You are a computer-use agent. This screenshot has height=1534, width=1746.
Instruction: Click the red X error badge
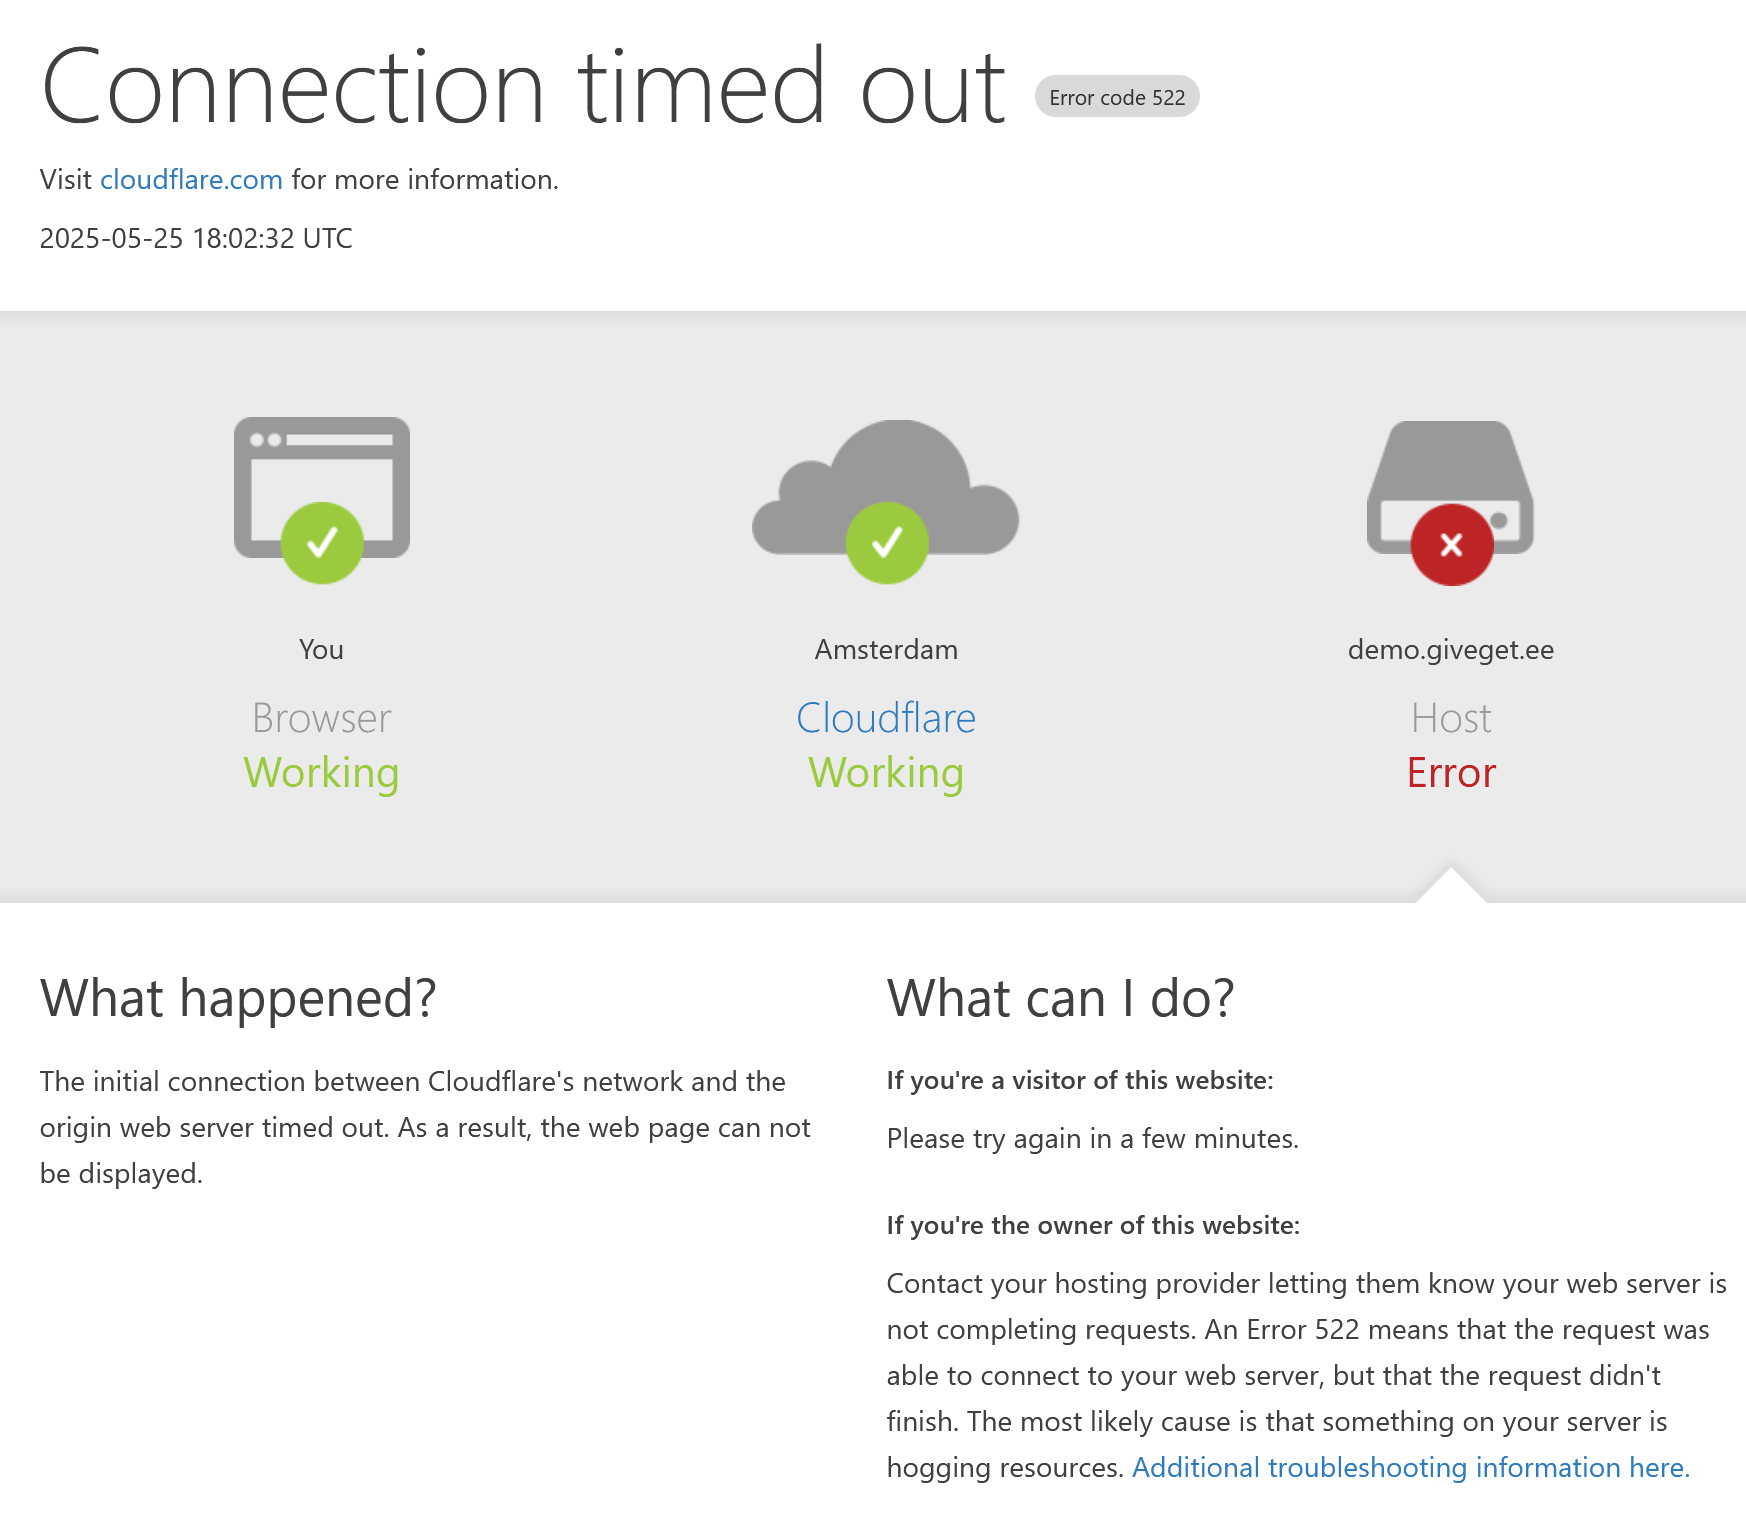1451,545
